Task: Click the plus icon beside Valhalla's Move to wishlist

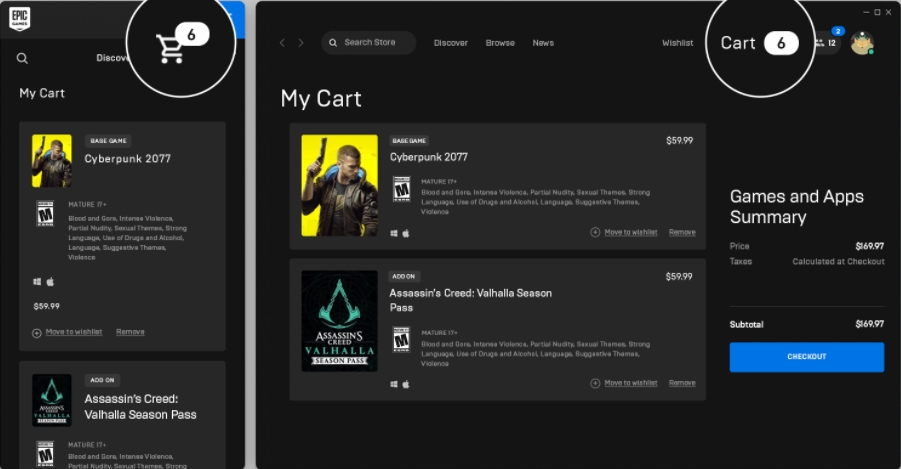Action: click(x=595, y=383)
